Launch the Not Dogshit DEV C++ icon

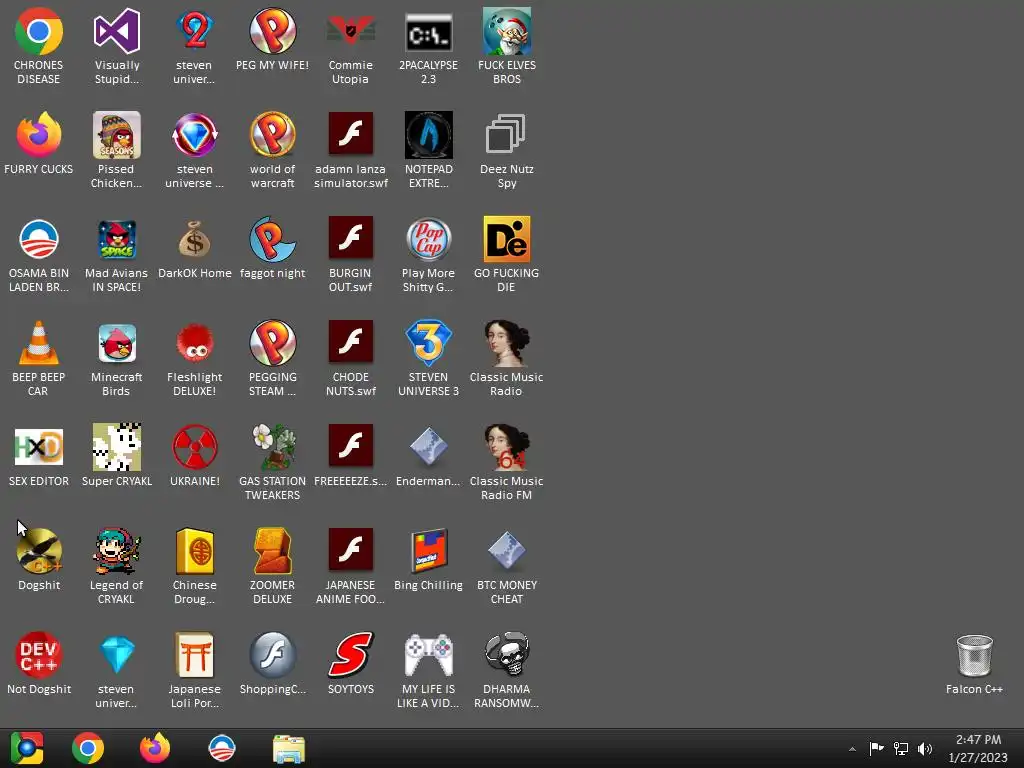(x=39, y=663)
